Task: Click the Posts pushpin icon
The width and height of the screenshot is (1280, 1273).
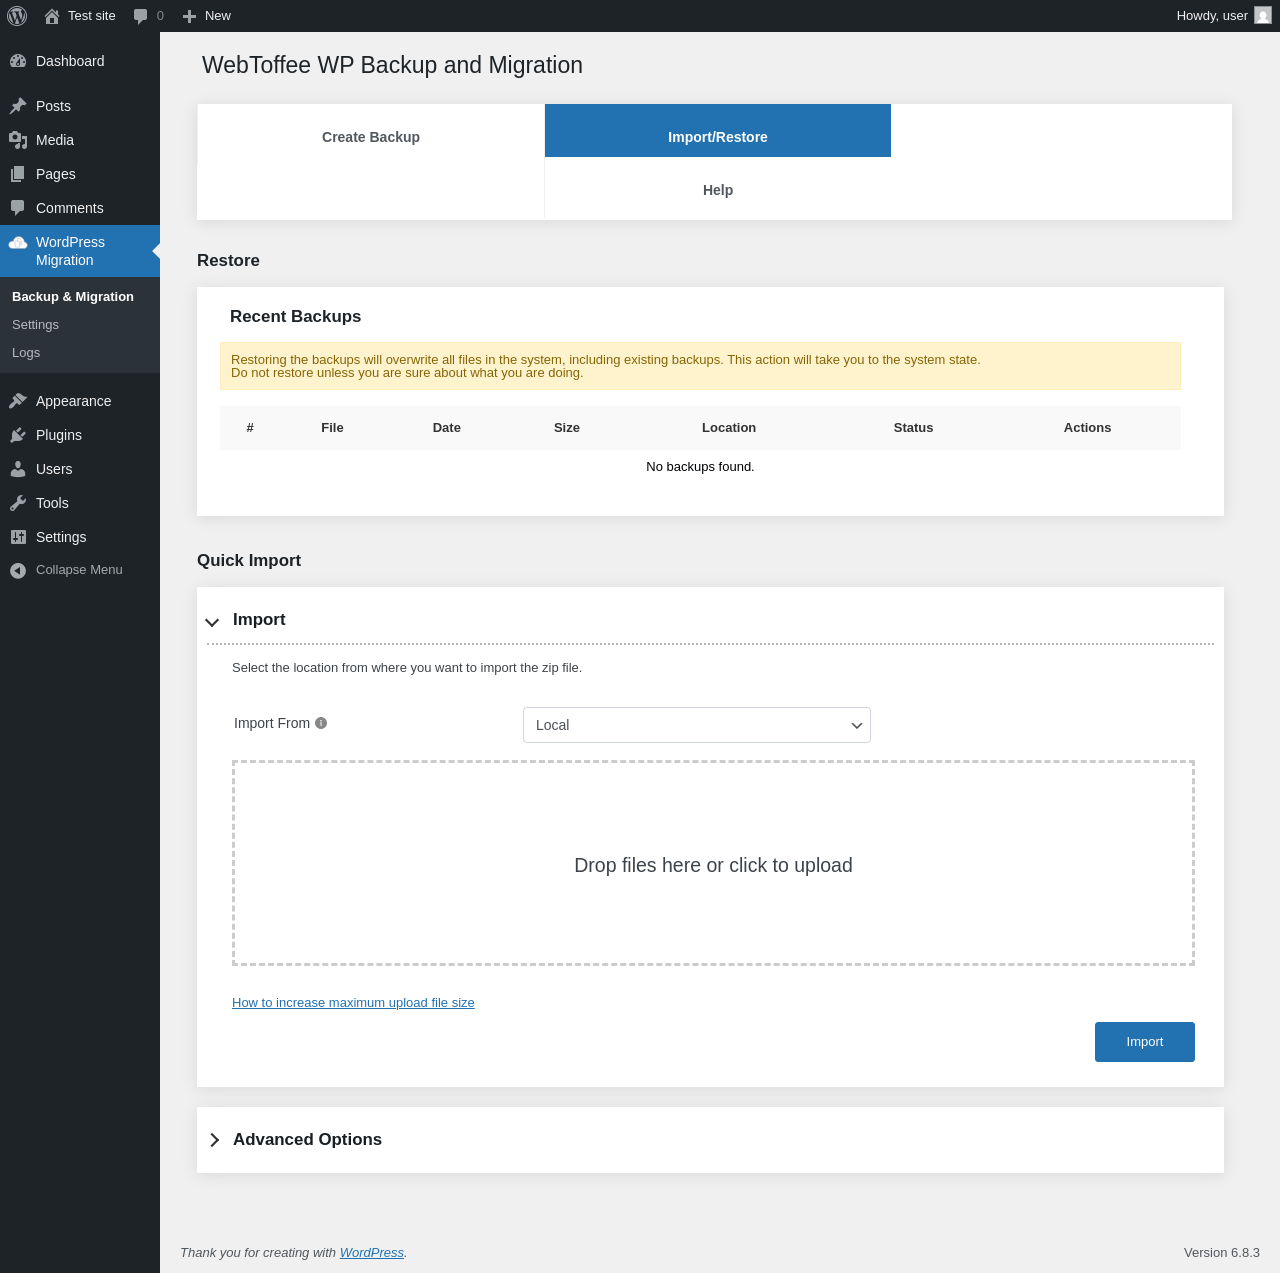Action: tap(18, 106)
